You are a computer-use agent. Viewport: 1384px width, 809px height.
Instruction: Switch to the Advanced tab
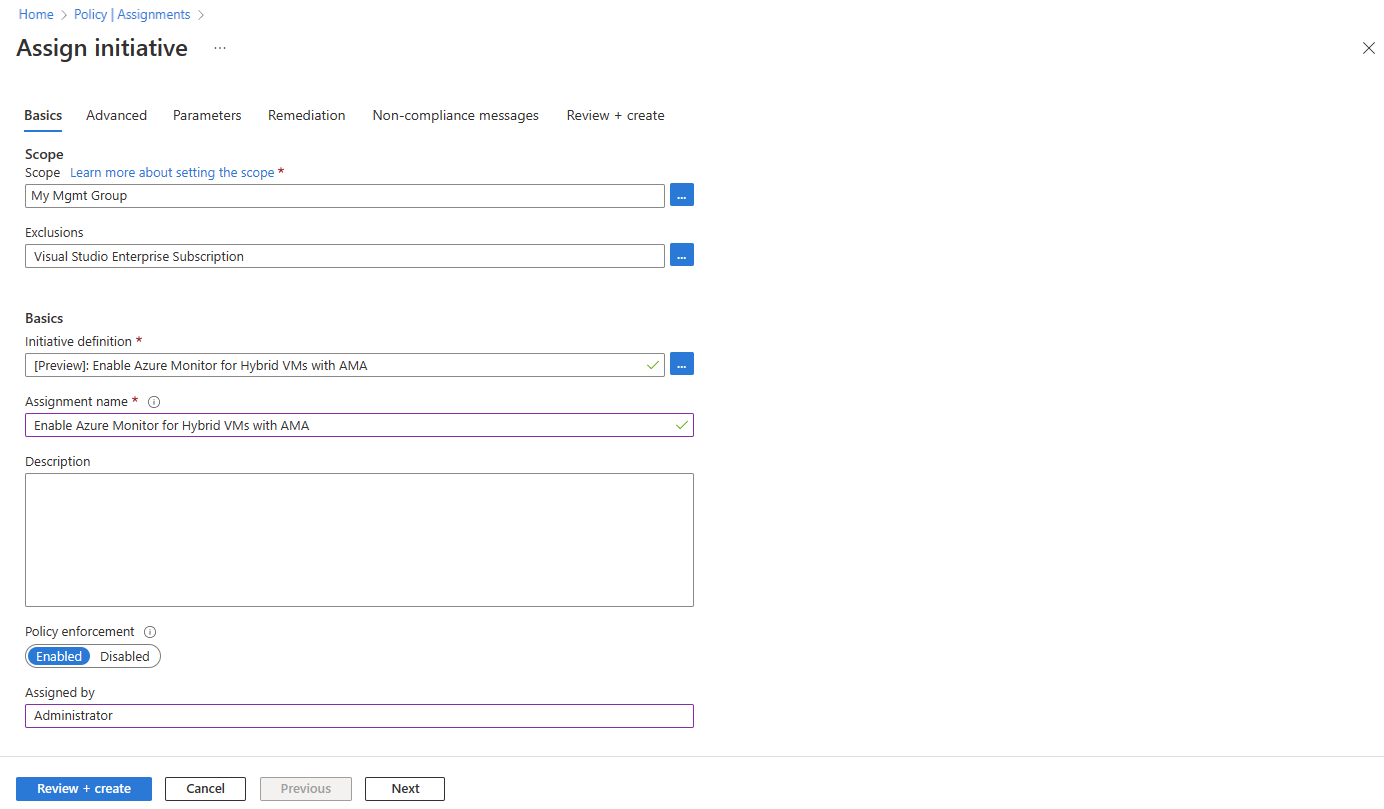(x=116, y=116)
